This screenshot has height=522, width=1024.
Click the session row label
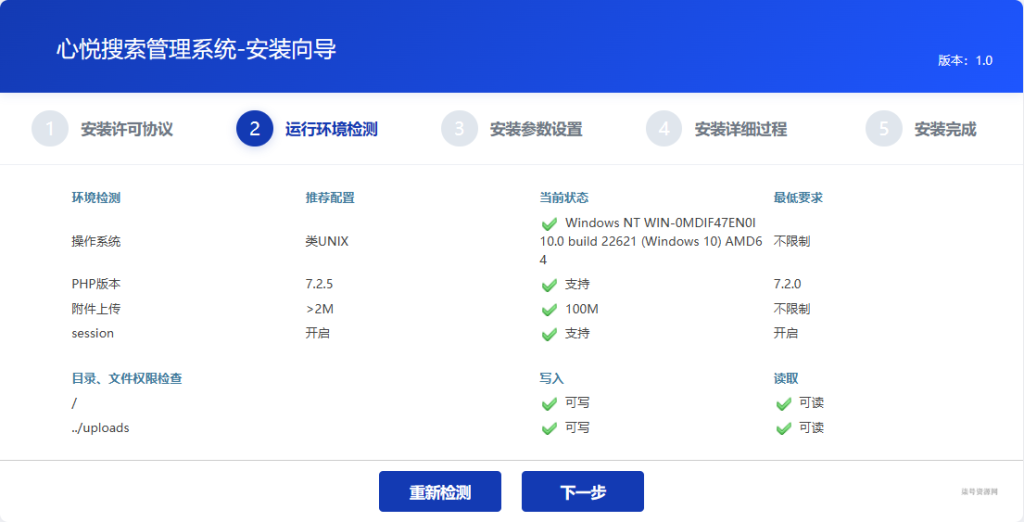(92, 333)
